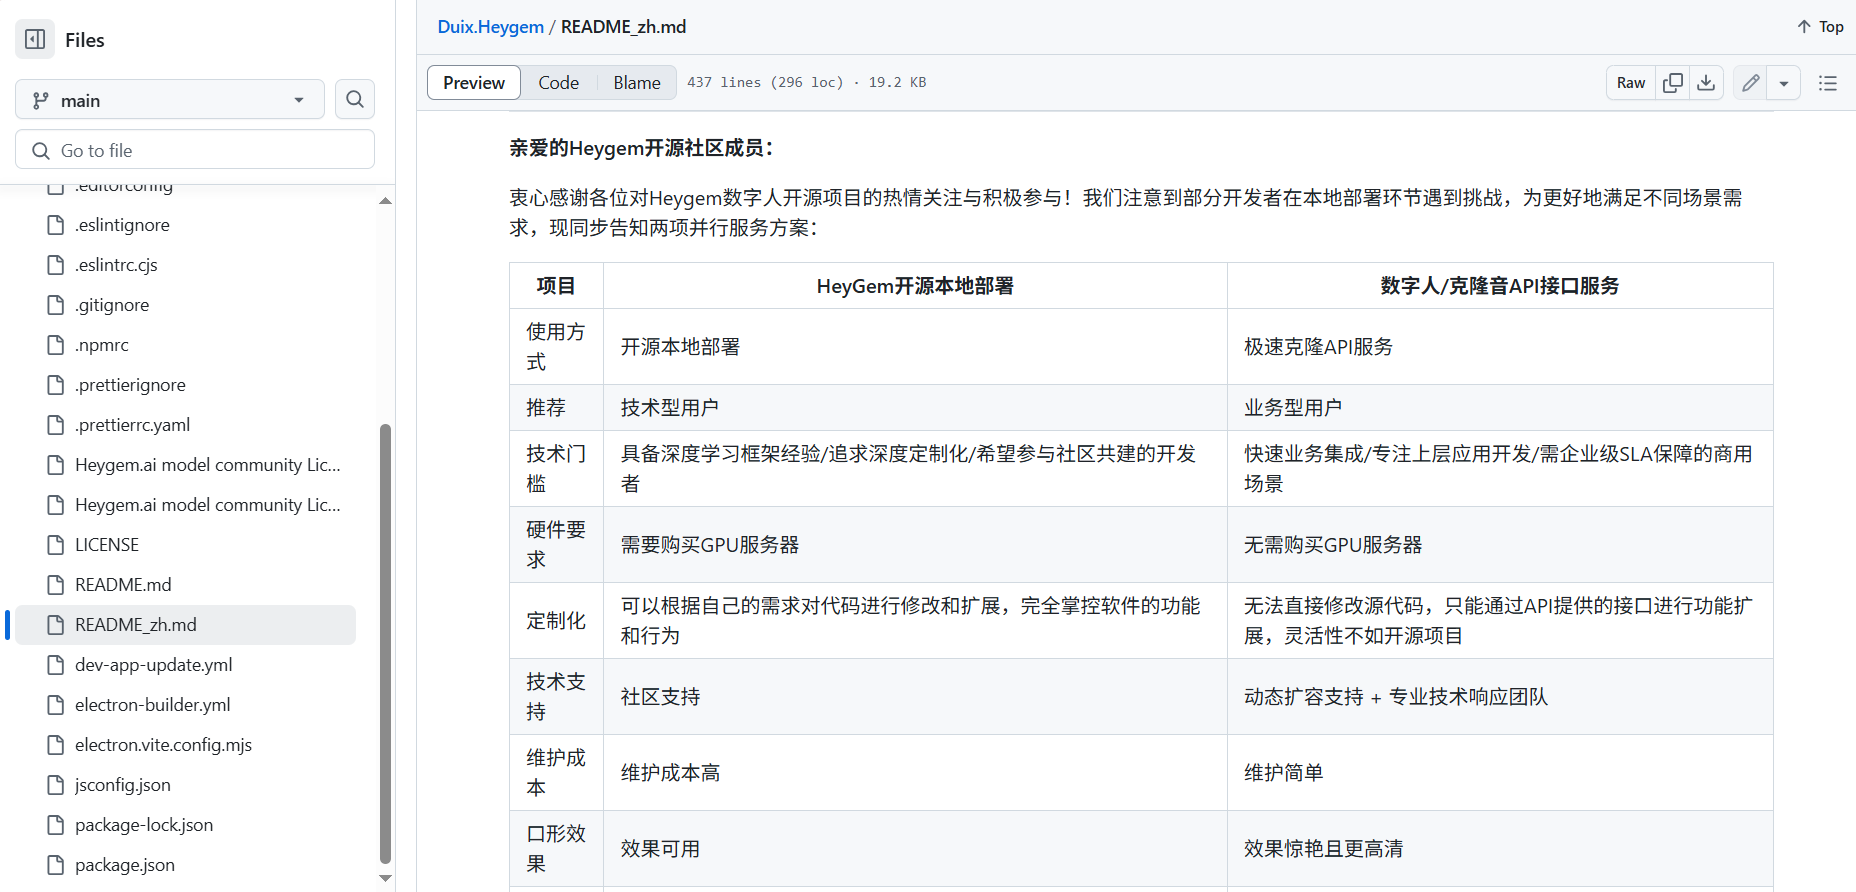The height and width of the screenshot is (892, 1856).
Task: Open package-lock.json file
Action: pyautogui.click(x=144, y=825)
